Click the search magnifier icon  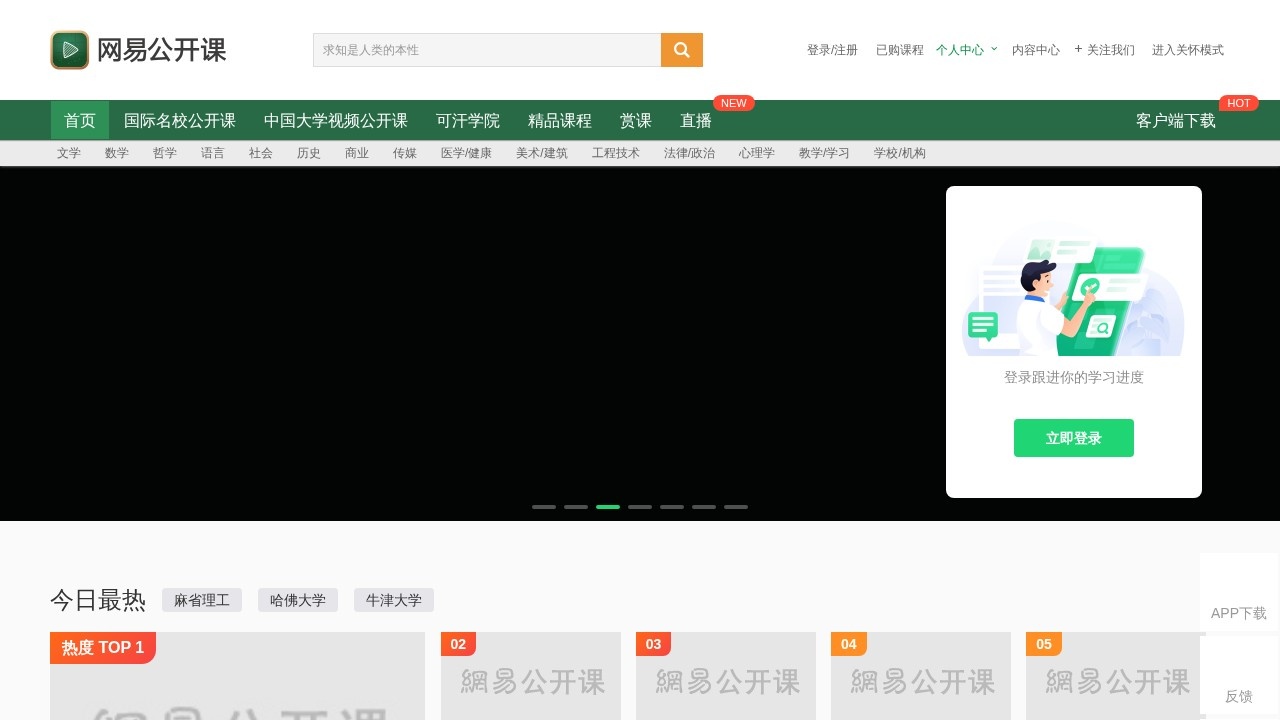click(x=681, y=49)
